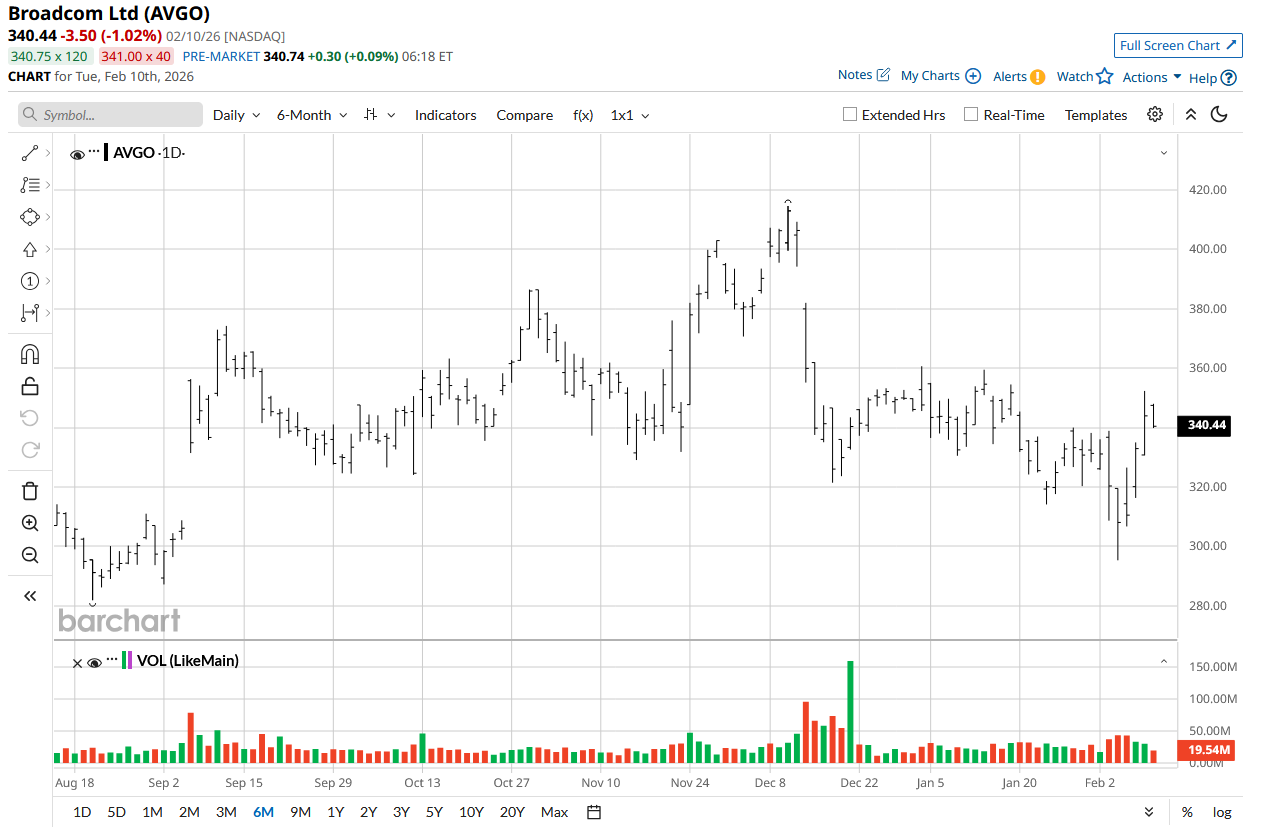Select the numbered label annotation tool
The image size is (1261, 833).
point(29,281)
